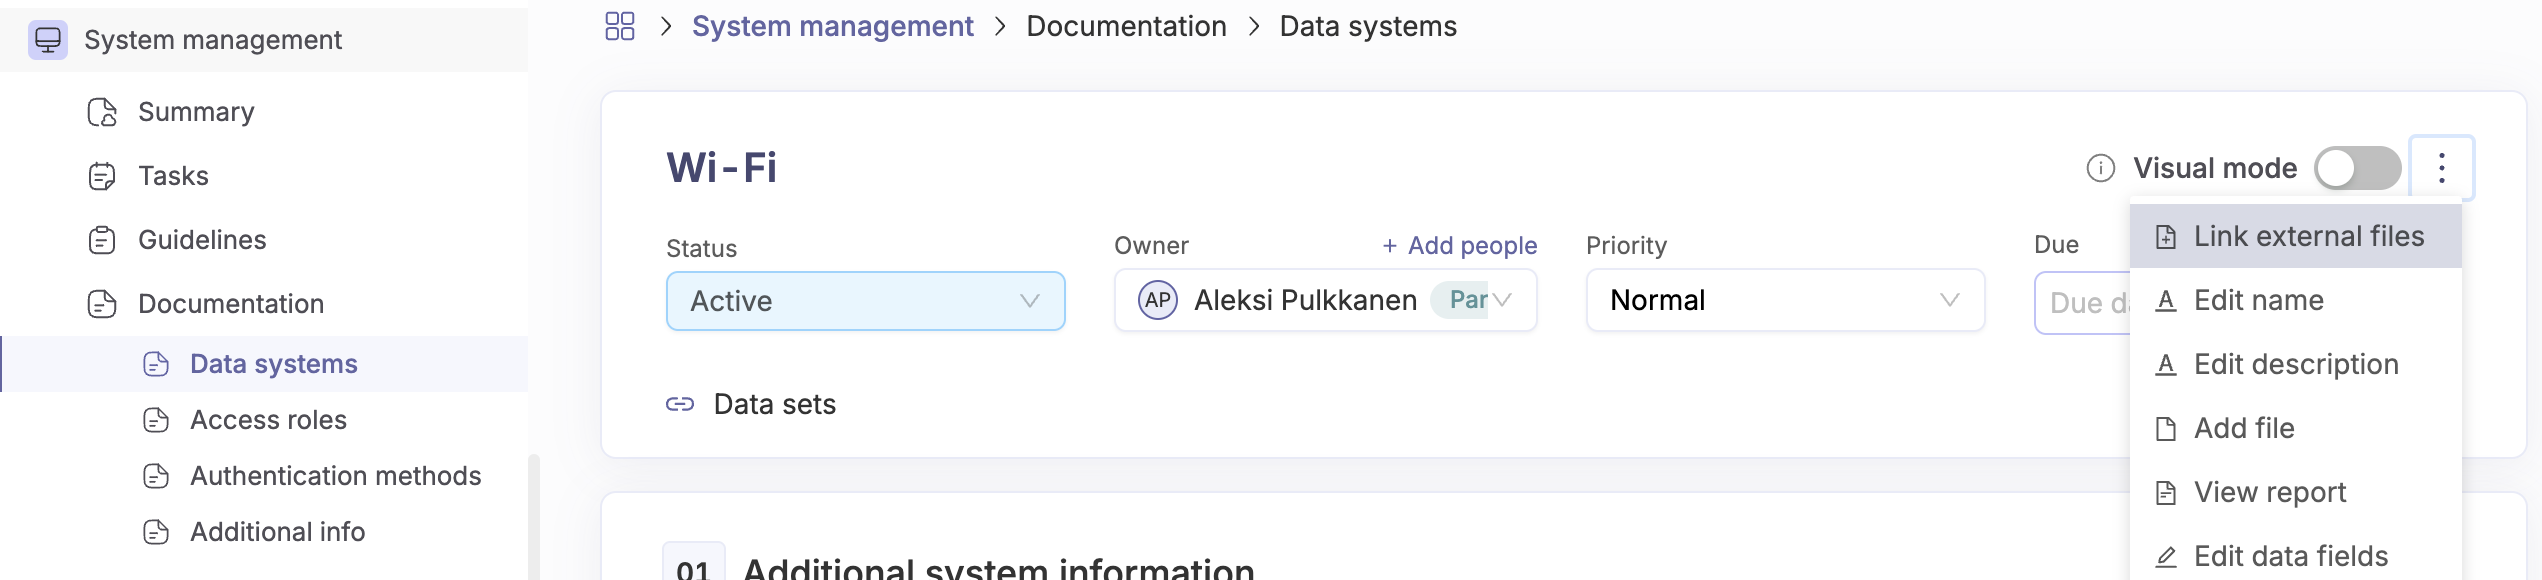
Task: Click the Tasks sidebar icon
Action: [x=102, y=176]
